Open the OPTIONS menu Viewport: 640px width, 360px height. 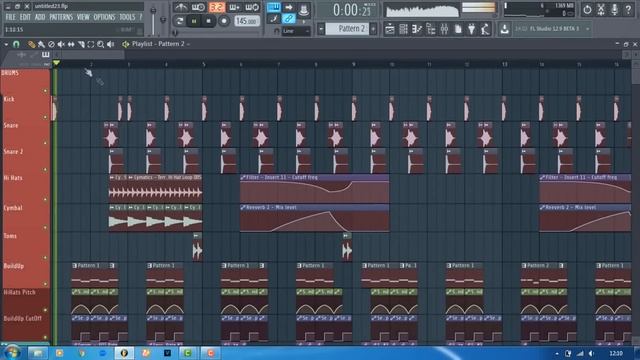[x=104, y=17]
